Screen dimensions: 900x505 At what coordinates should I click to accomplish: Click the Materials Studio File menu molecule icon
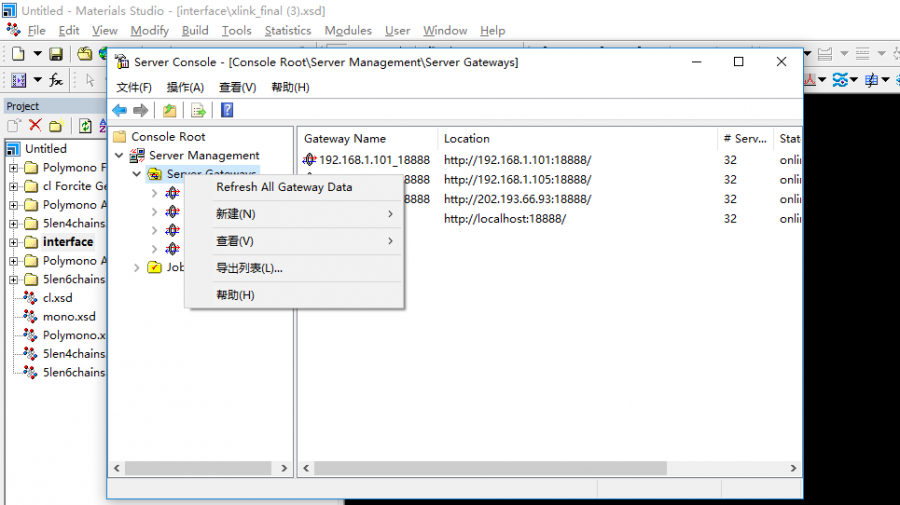click(13, 29)
